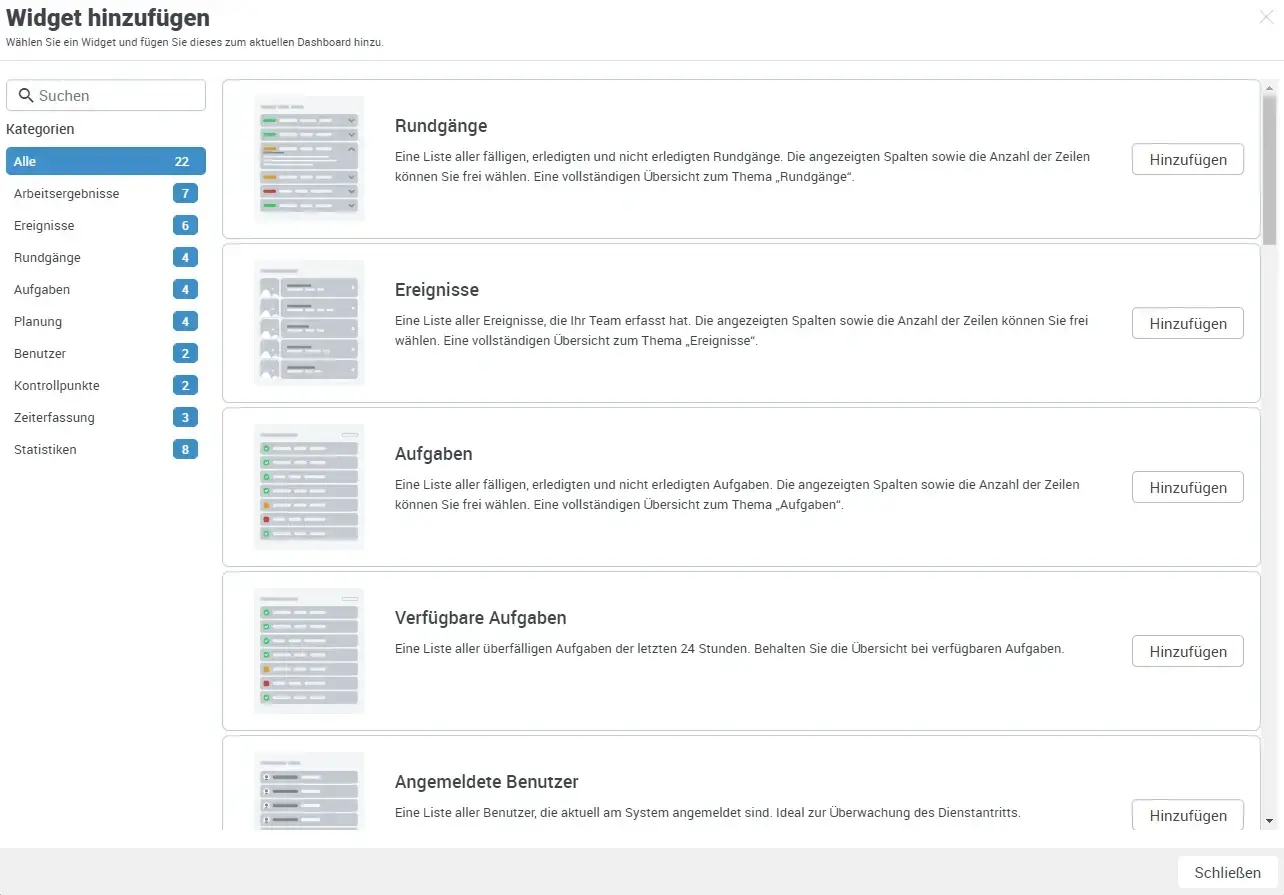This screenshot has height=895, width=1284.
Task: Select the "Planung" category
Action: (105, 321)
